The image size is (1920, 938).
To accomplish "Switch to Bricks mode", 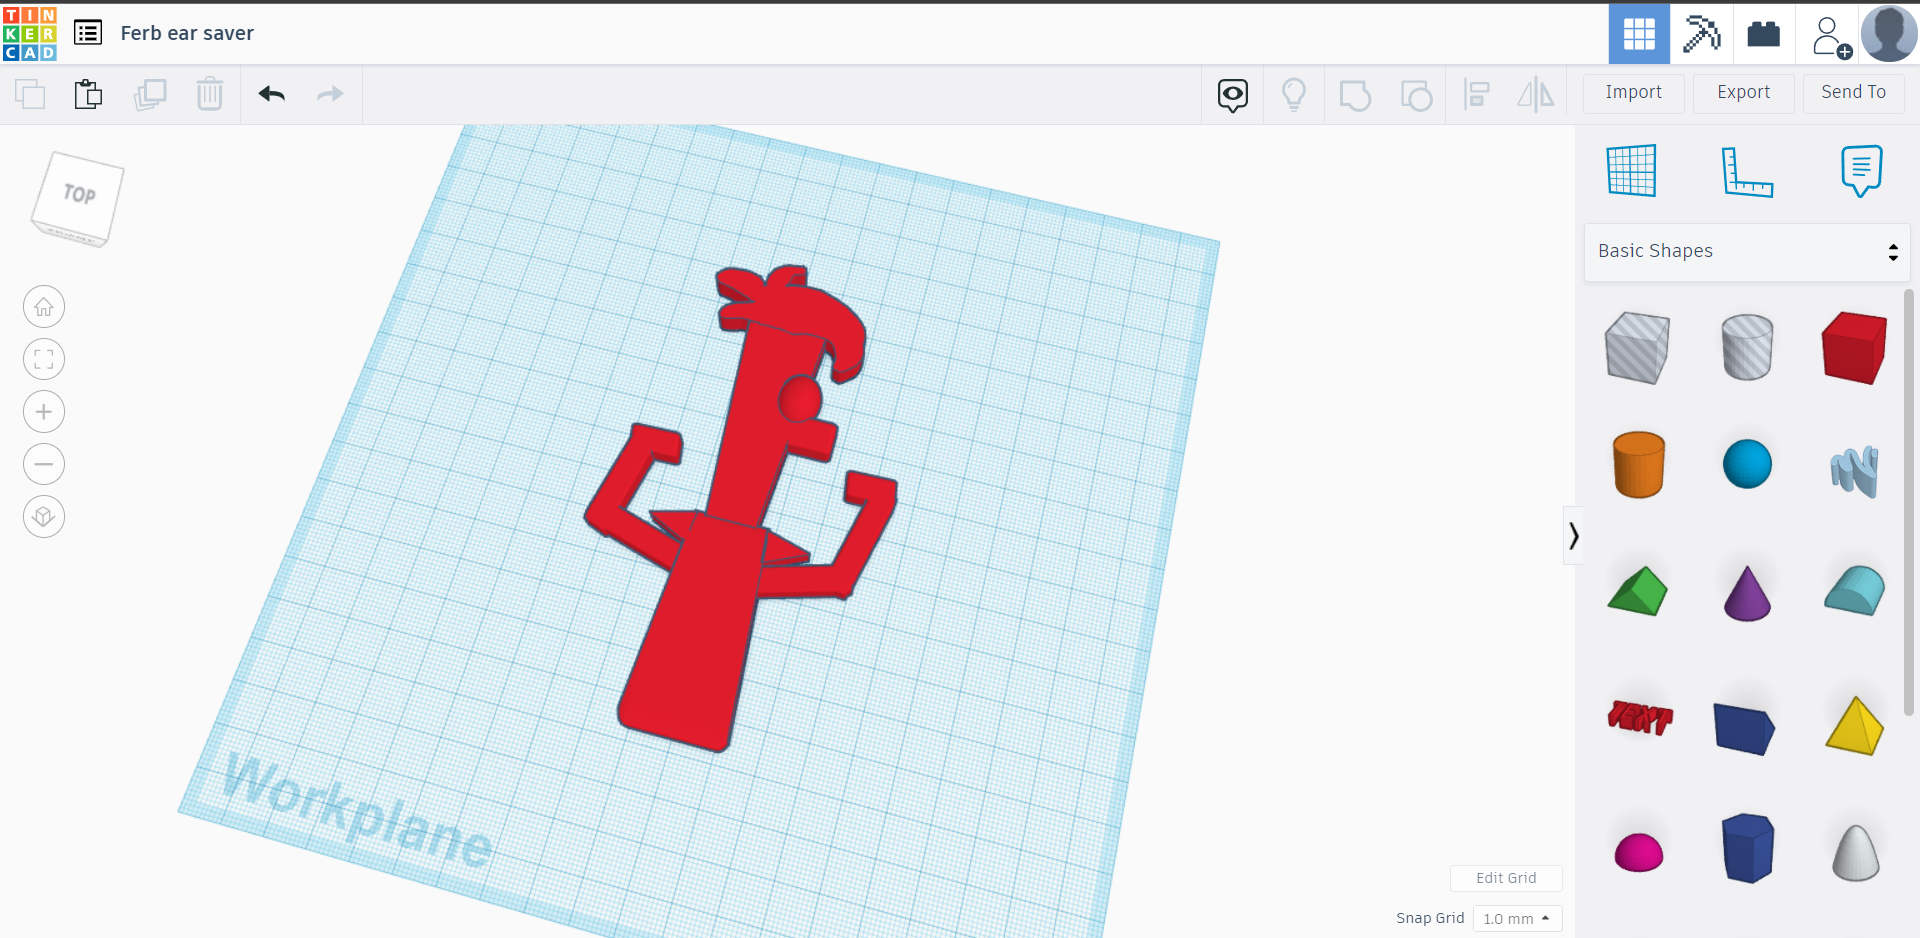I will point(1763,33).
